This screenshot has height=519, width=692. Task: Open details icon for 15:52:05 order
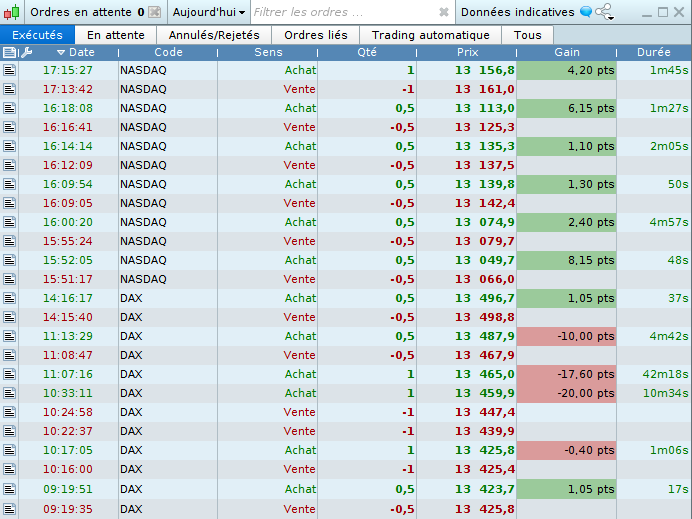pyautogui.click(x=10, y=260)
